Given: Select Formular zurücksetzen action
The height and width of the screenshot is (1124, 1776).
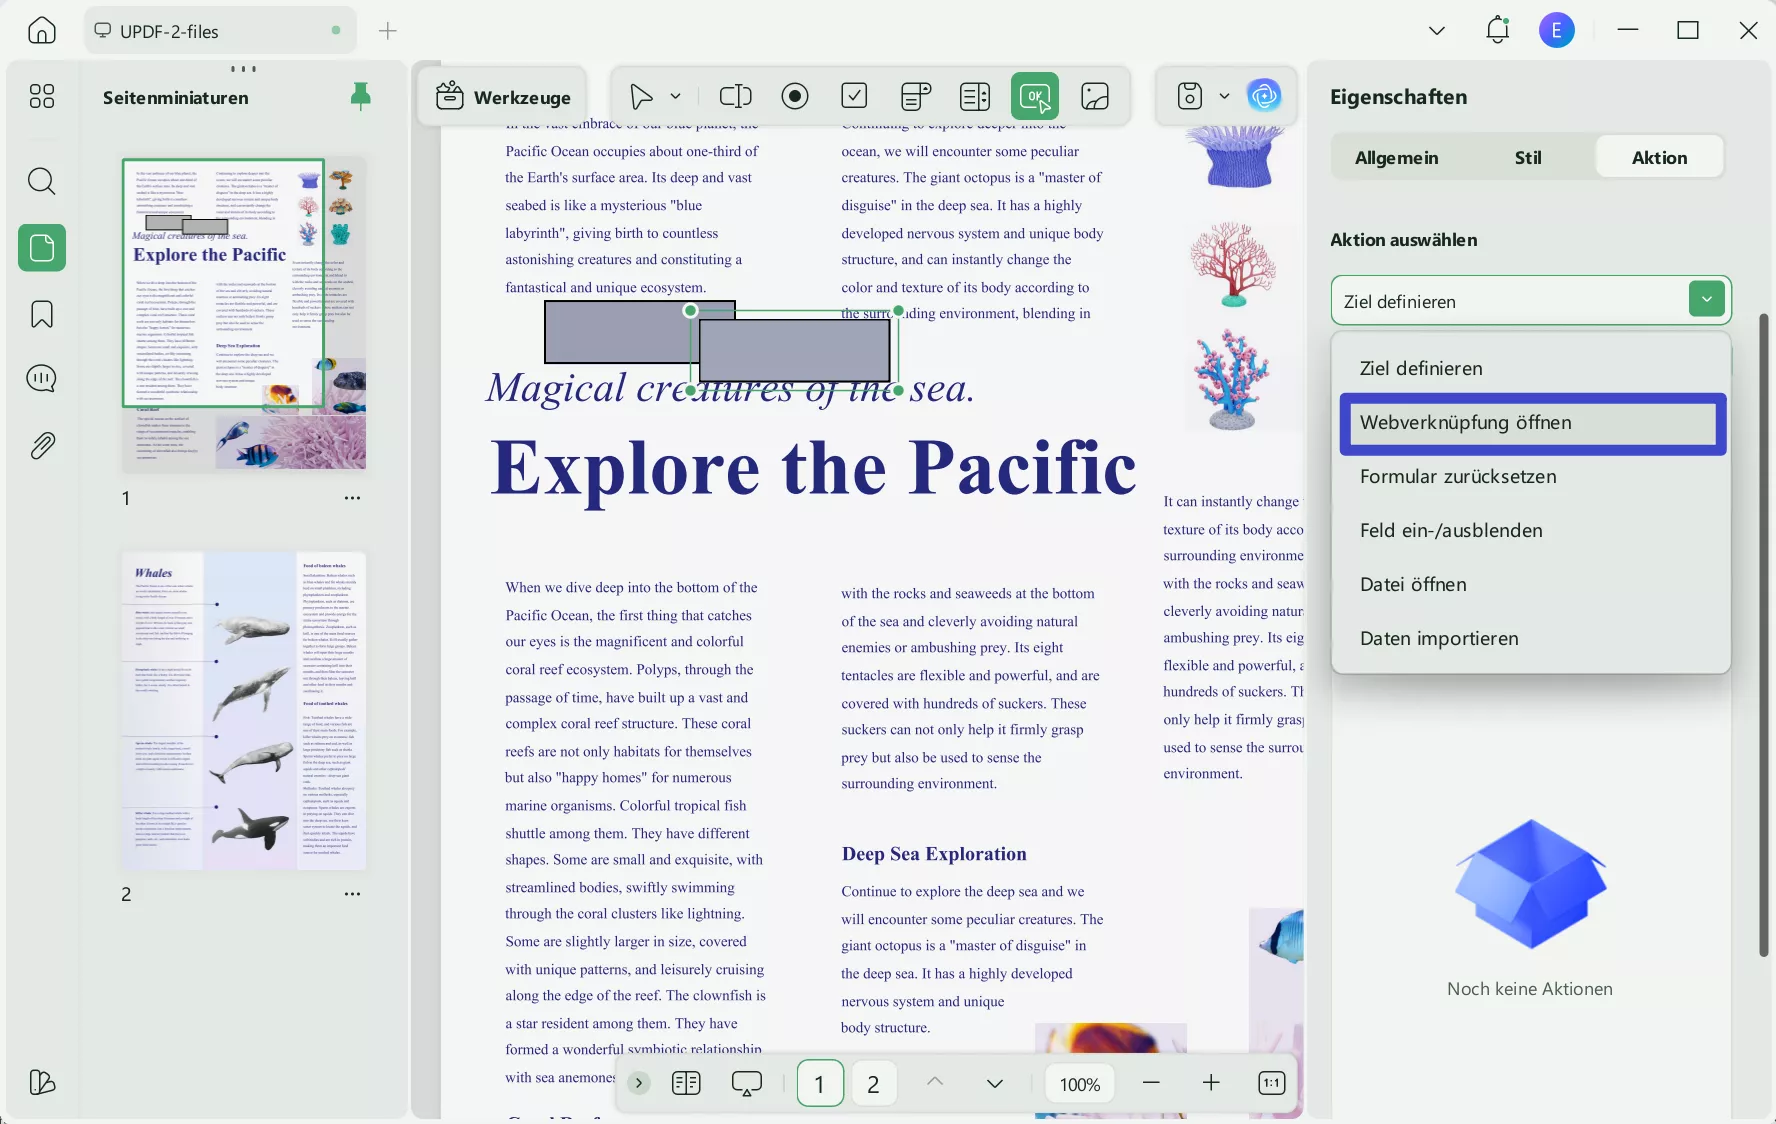Looking at the screenshot, I should pyautogui.click(x=1532, y=477).
